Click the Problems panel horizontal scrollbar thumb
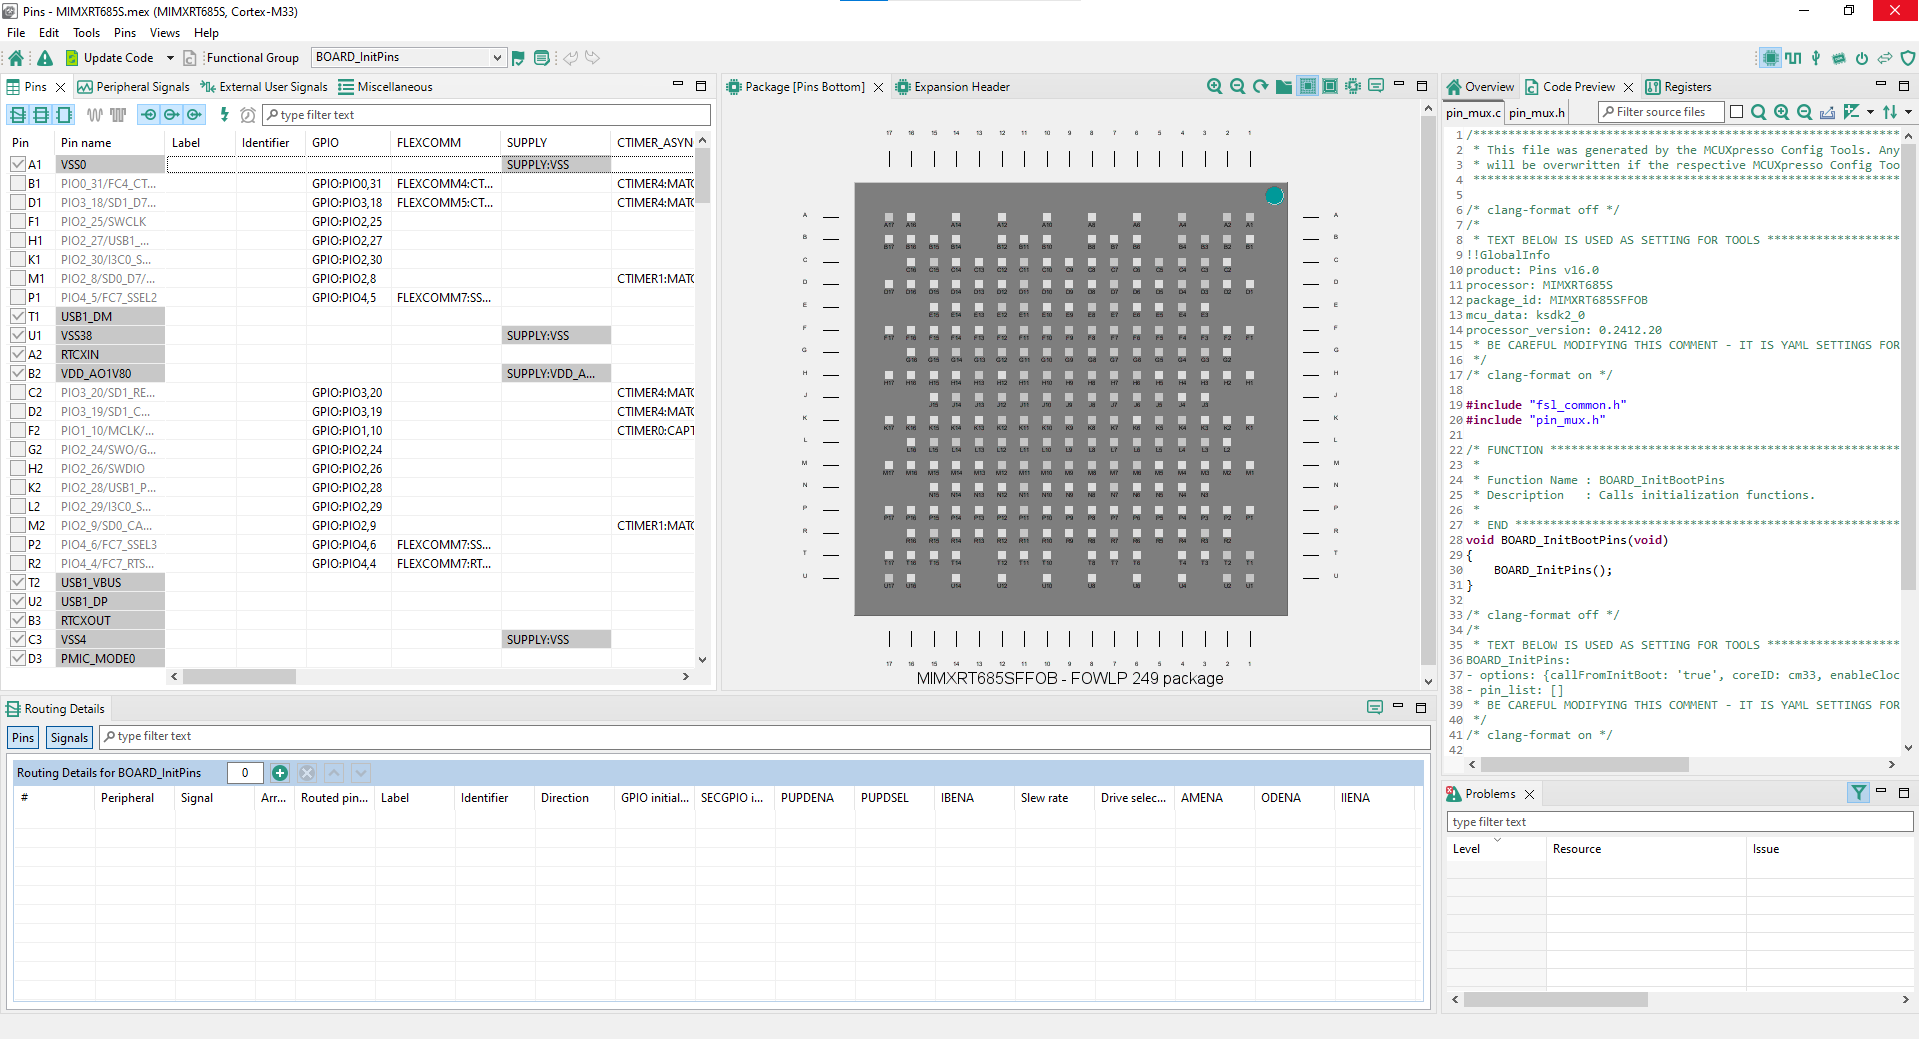The image size is (1919, 1039). [x=1556, y=1000]
